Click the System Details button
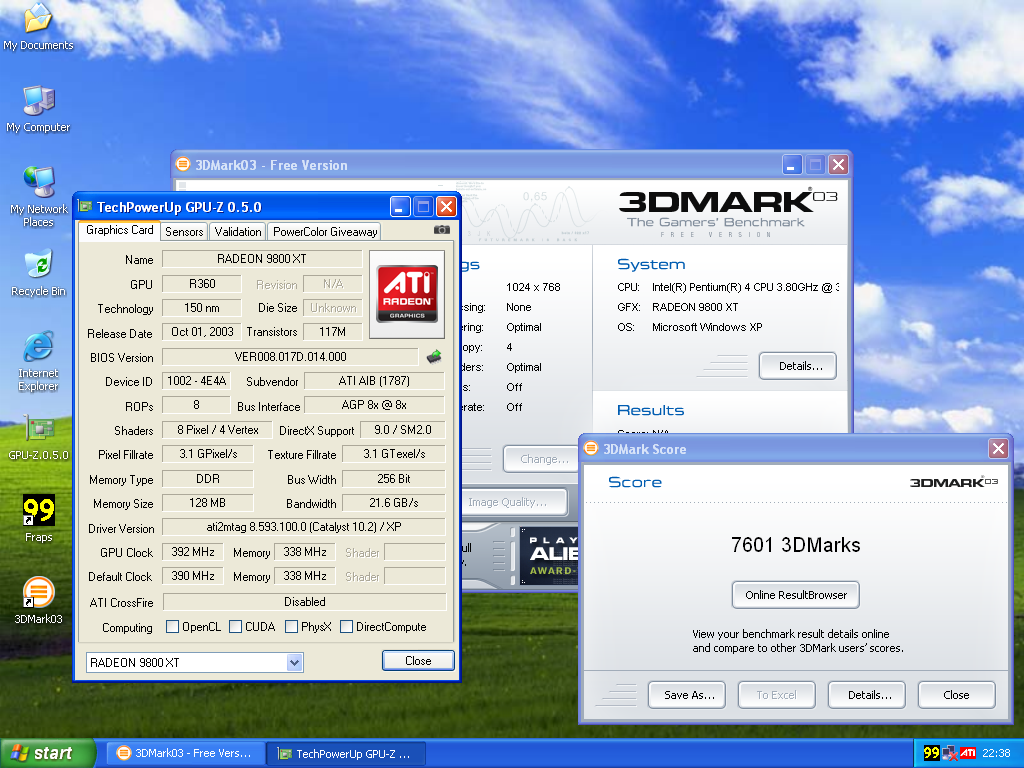 (798, 366)
